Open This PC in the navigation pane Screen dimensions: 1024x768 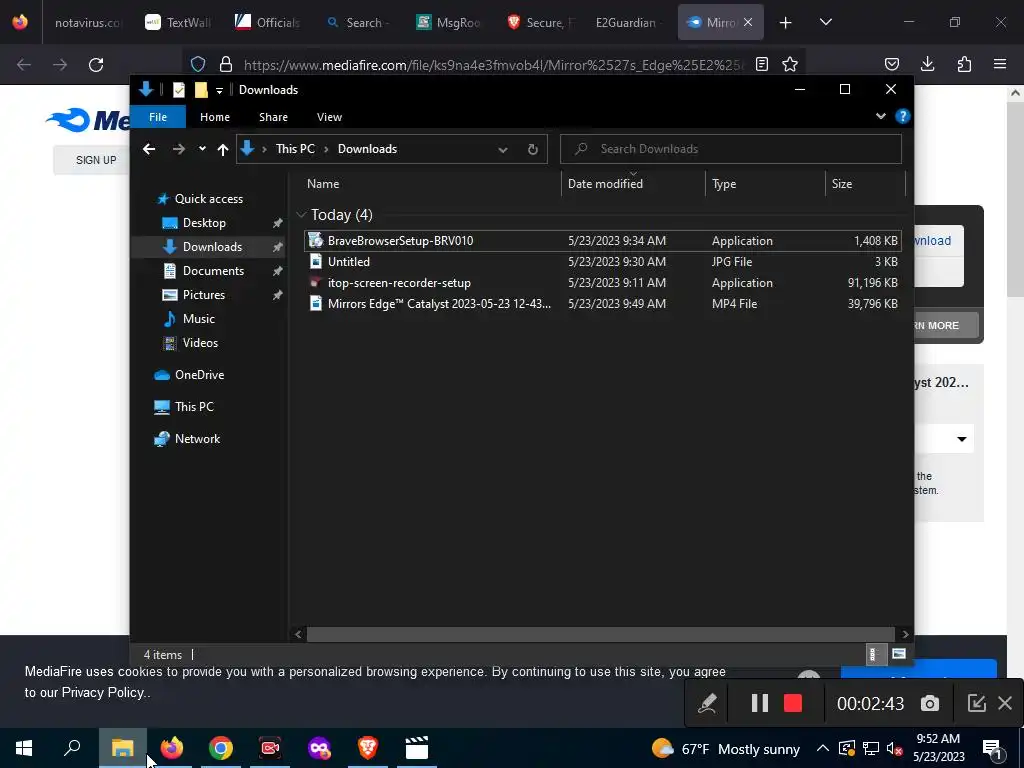[194, 406]
